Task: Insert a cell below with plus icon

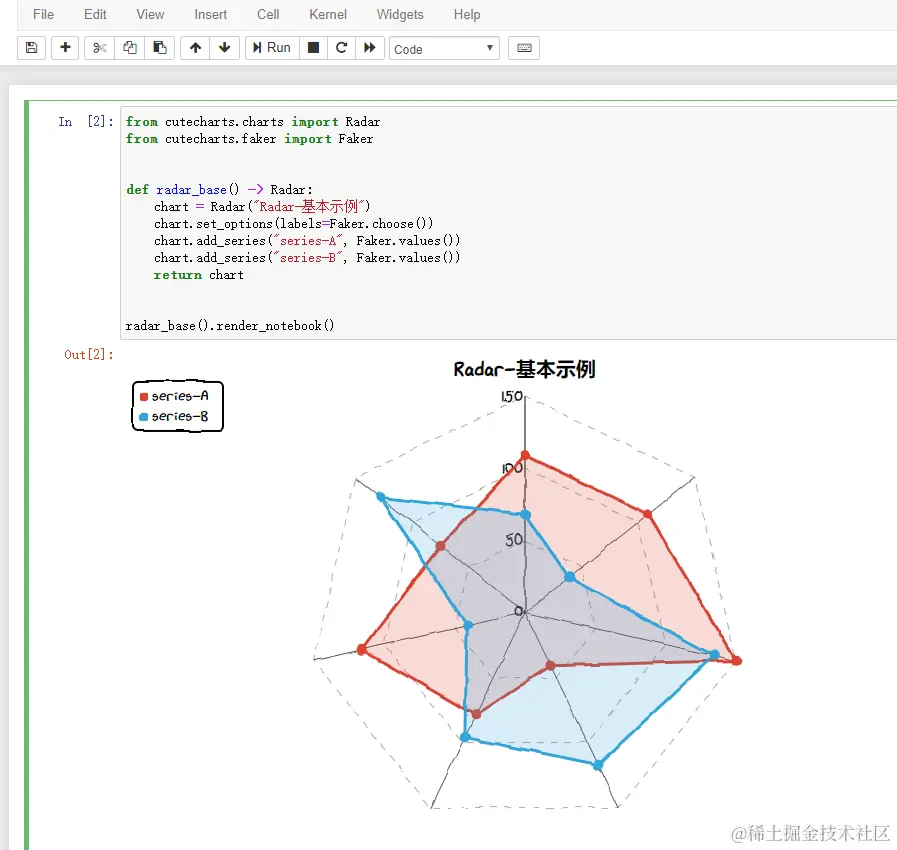Action: [x=65, y=47]
